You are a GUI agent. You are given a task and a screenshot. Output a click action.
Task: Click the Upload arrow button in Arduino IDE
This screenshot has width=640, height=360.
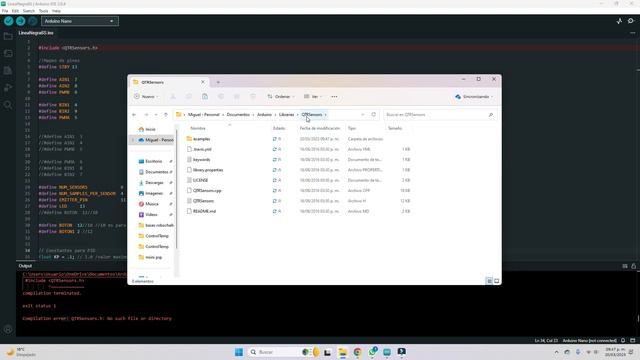20,21
